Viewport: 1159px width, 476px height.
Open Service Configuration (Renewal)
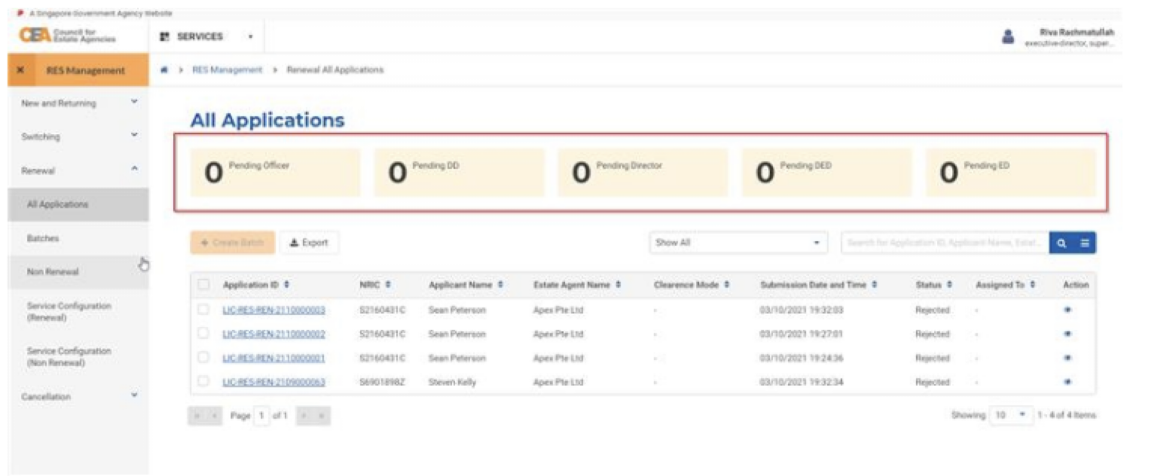coord(78,311)
